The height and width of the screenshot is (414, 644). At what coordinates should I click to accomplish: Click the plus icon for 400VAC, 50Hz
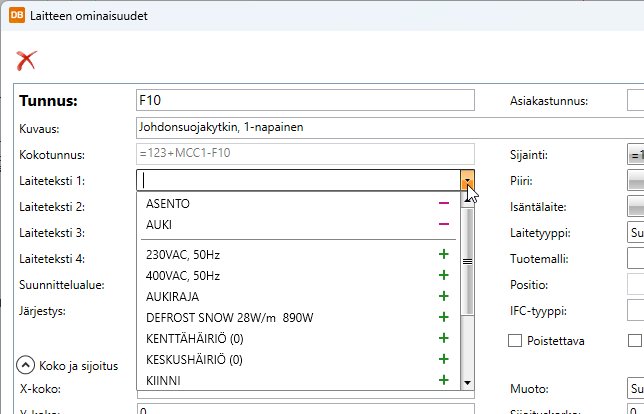pyautogui.click(x=443, y=275)
